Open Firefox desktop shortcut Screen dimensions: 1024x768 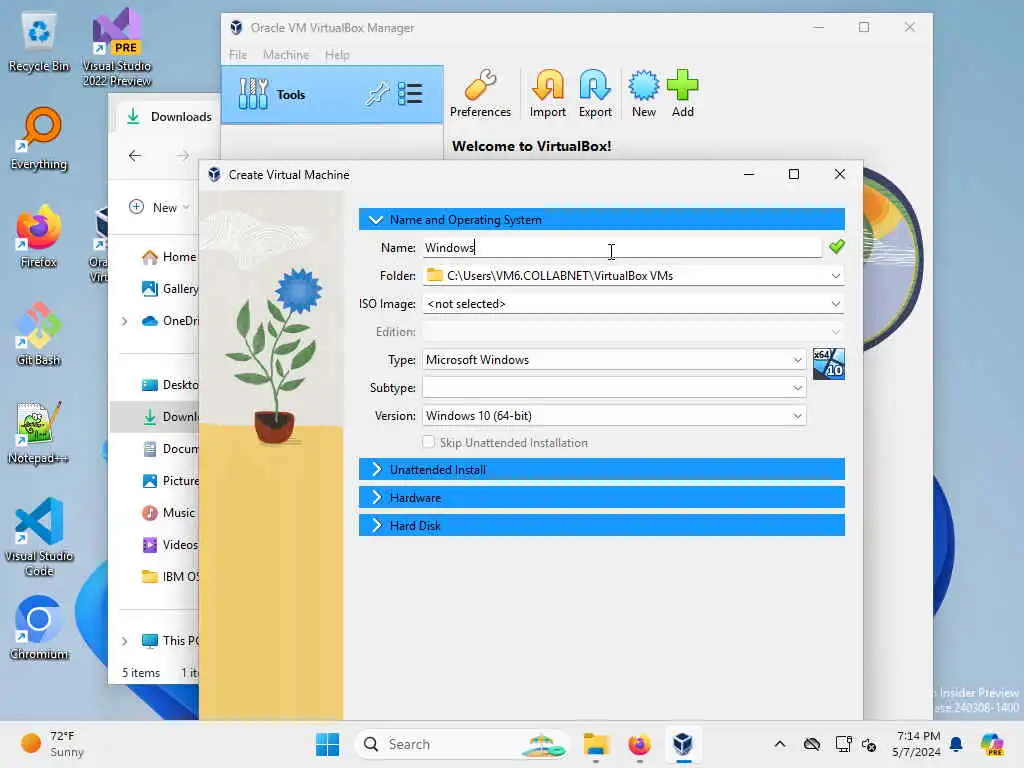(39, 237)
